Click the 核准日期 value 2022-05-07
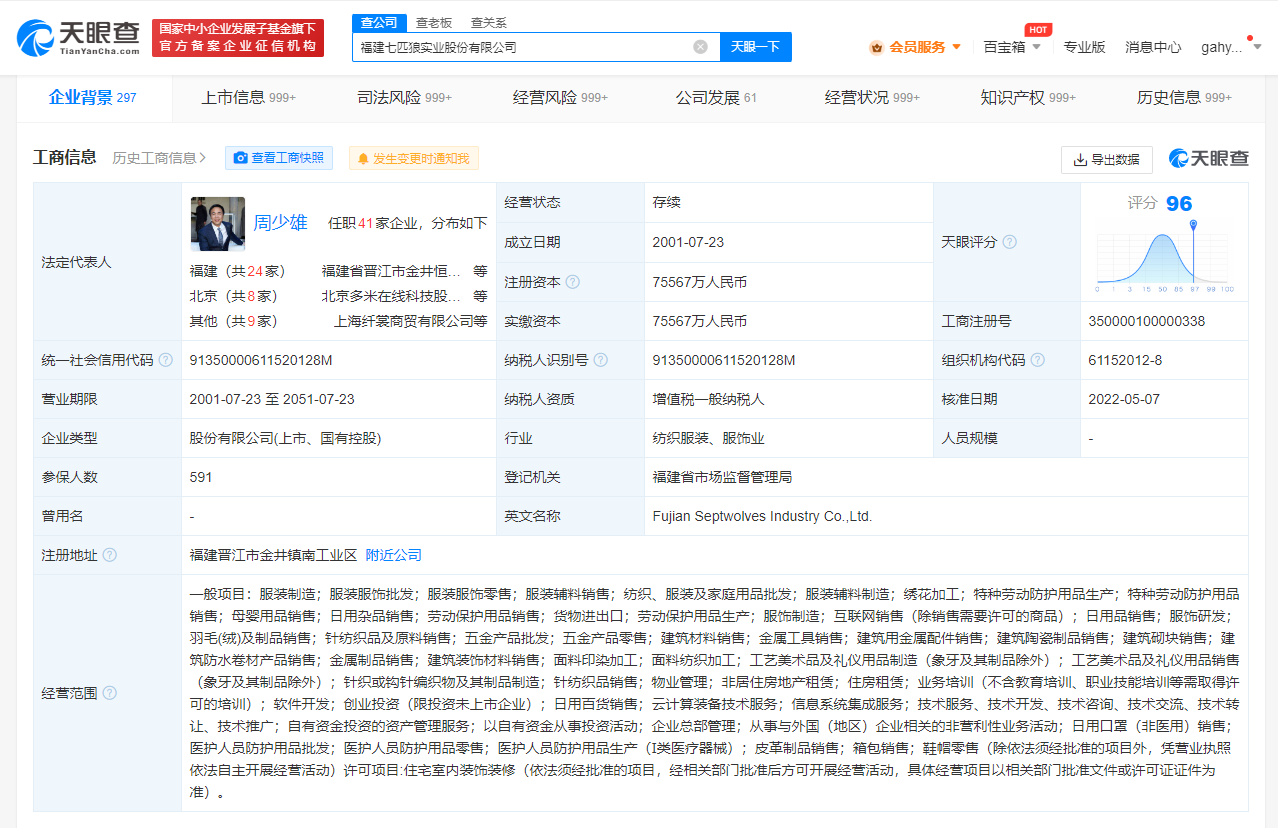The width and height of the screenshot is (1278, 828). click(1124, 399)
